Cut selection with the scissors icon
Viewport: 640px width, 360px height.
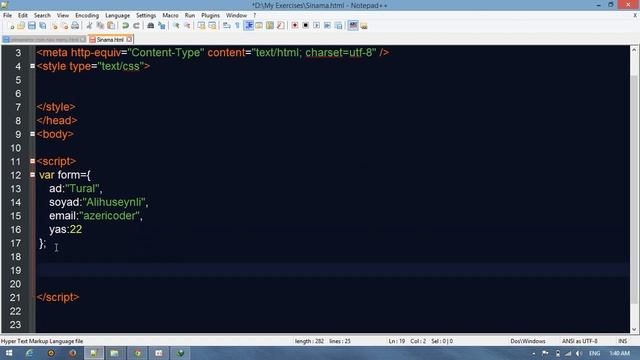(89, 26)
